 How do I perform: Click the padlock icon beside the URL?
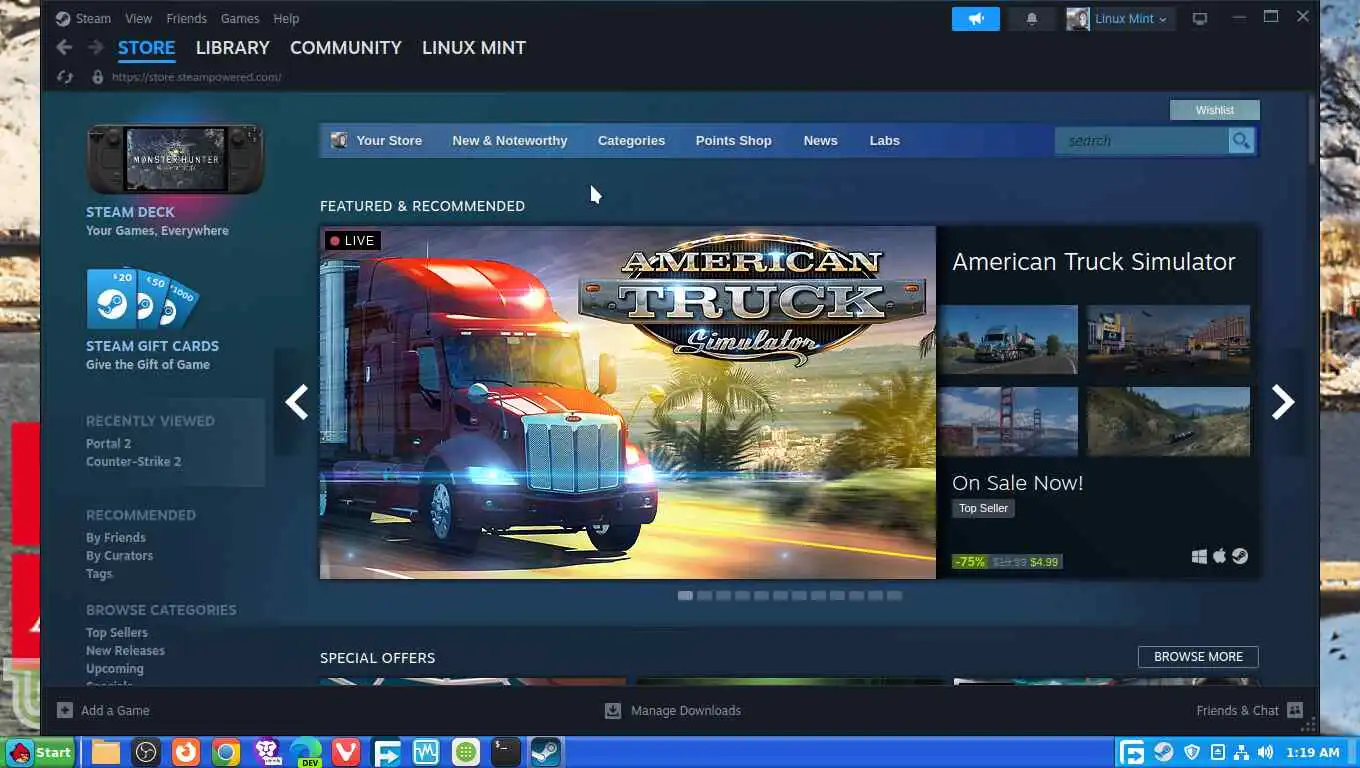[x=97, y=77]
